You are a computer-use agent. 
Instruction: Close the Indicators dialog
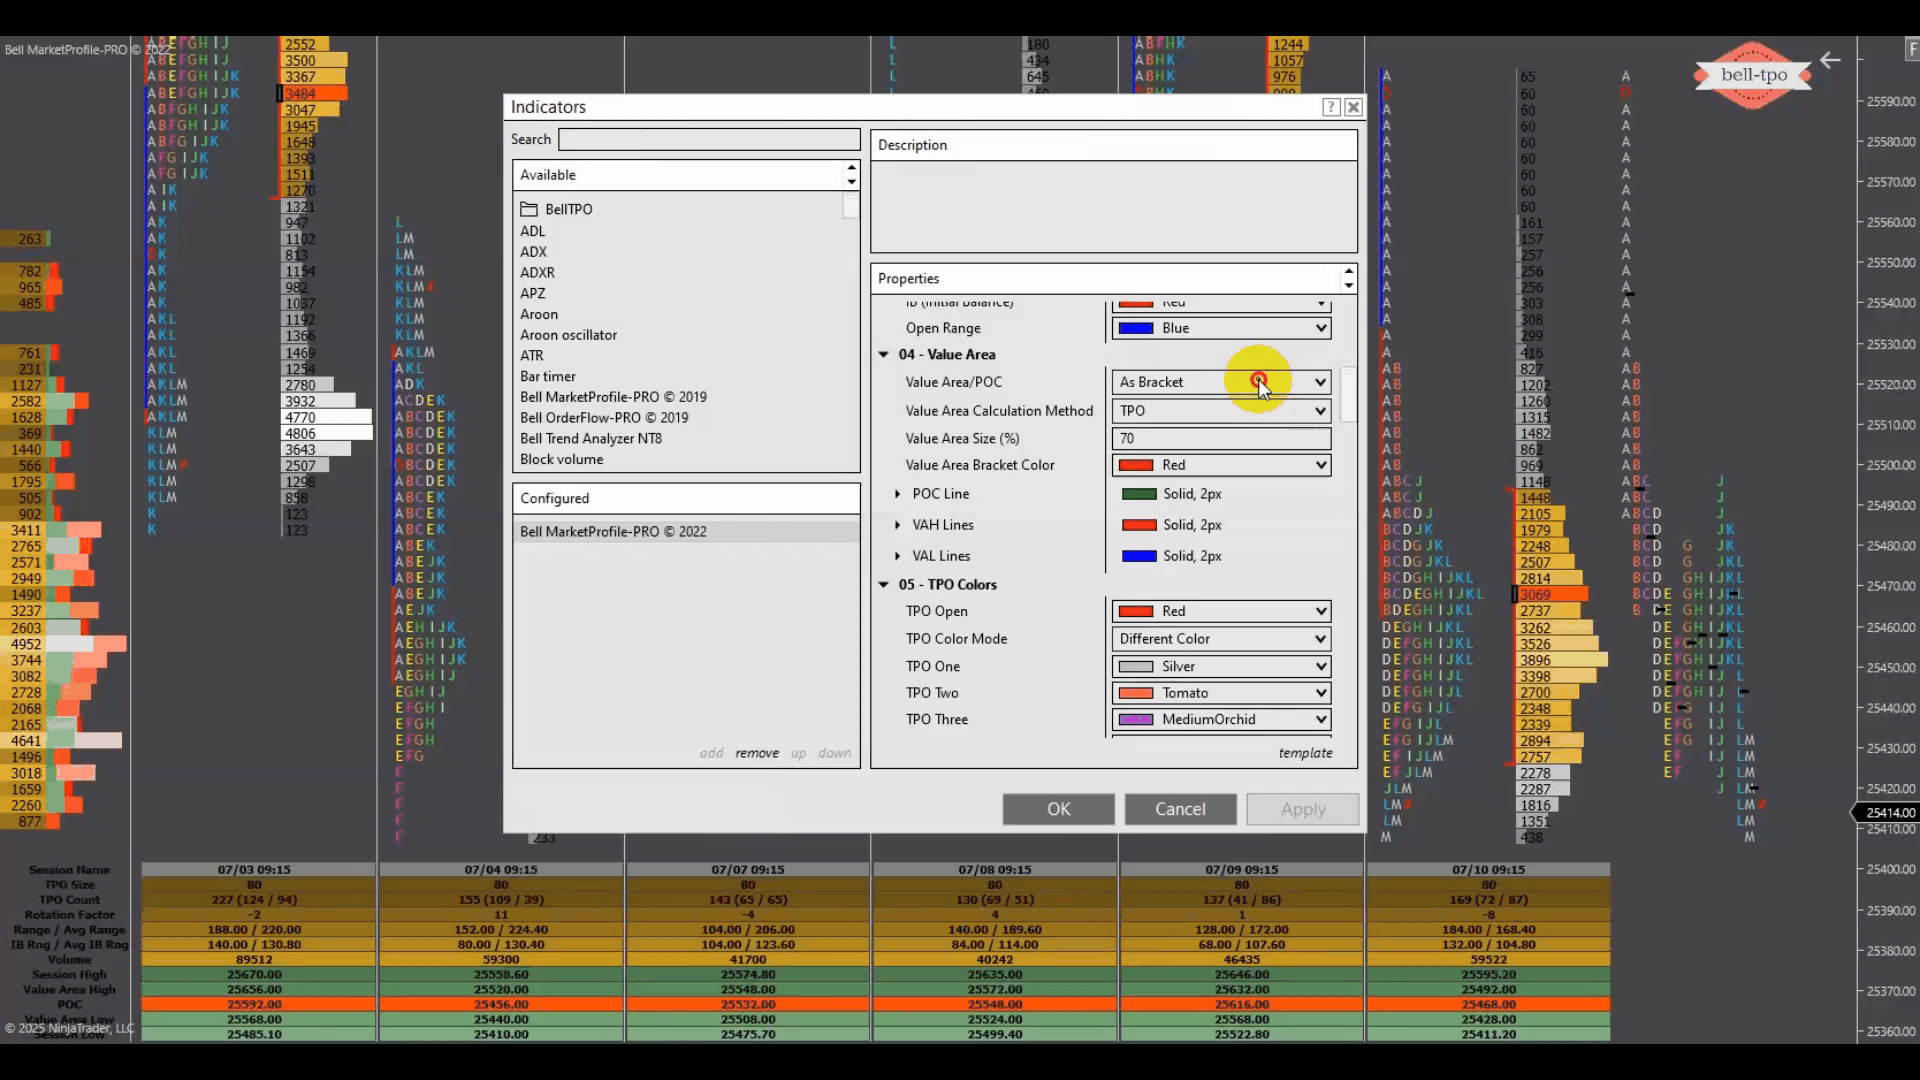[x=1354, y=107]
